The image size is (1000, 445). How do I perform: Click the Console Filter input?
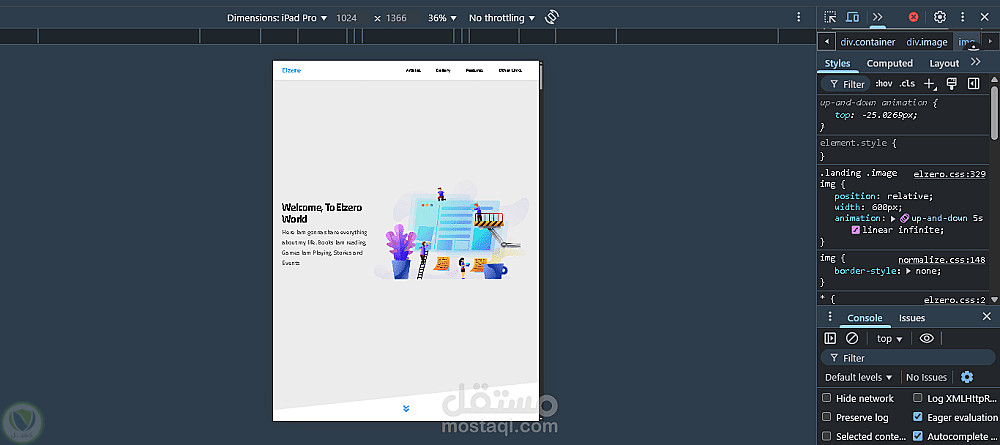click(x=907, y=358)
